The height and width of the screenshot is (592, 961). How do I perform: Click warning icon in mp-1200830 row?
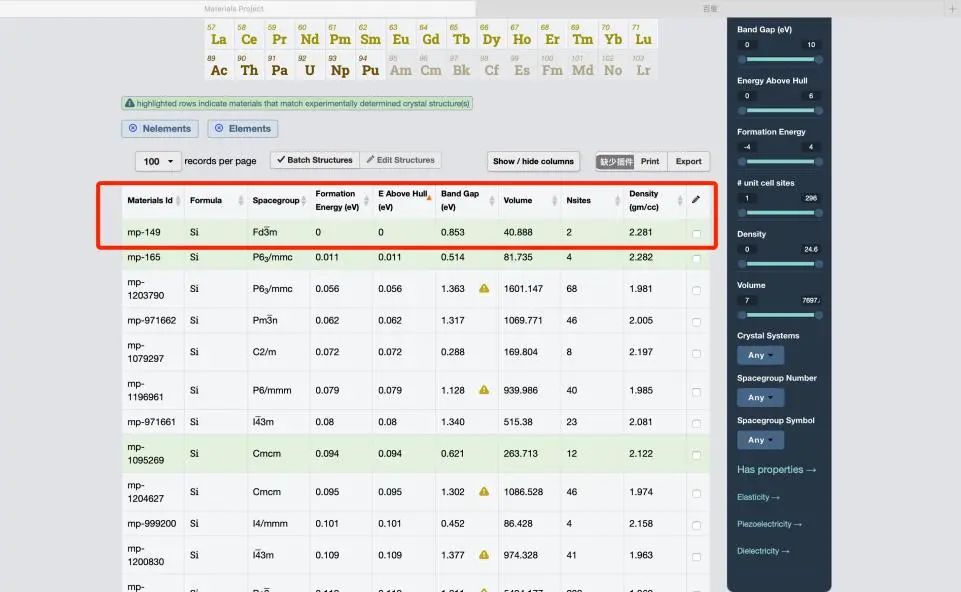click(484, 555)
